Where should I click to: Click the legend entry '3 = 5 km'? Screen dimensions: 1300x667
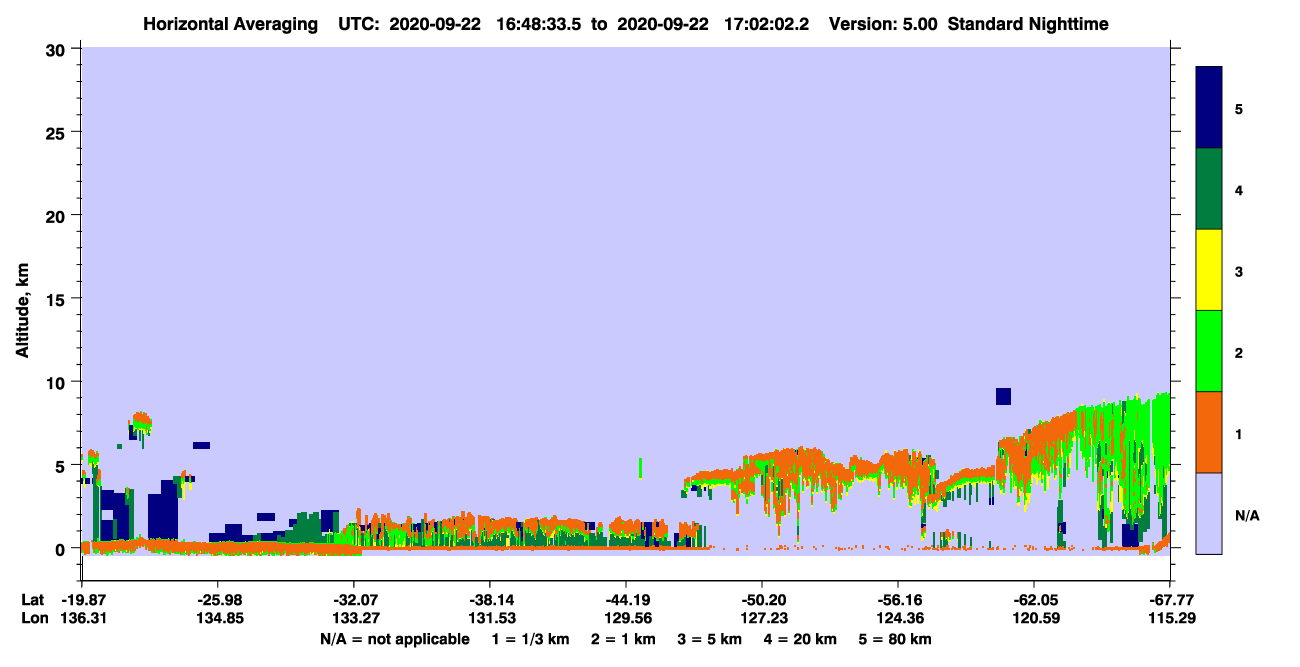pos(709,639)
